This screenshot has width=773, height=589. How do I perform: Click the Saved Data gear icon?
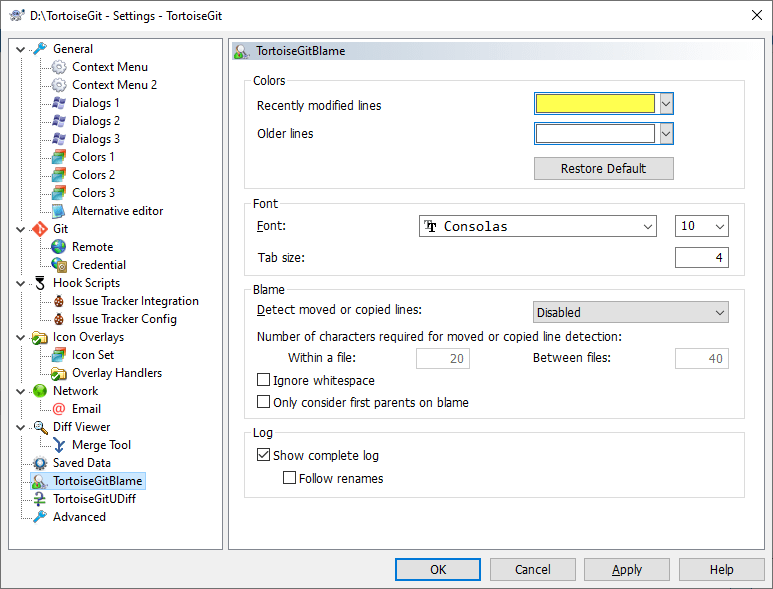(40, 463)
